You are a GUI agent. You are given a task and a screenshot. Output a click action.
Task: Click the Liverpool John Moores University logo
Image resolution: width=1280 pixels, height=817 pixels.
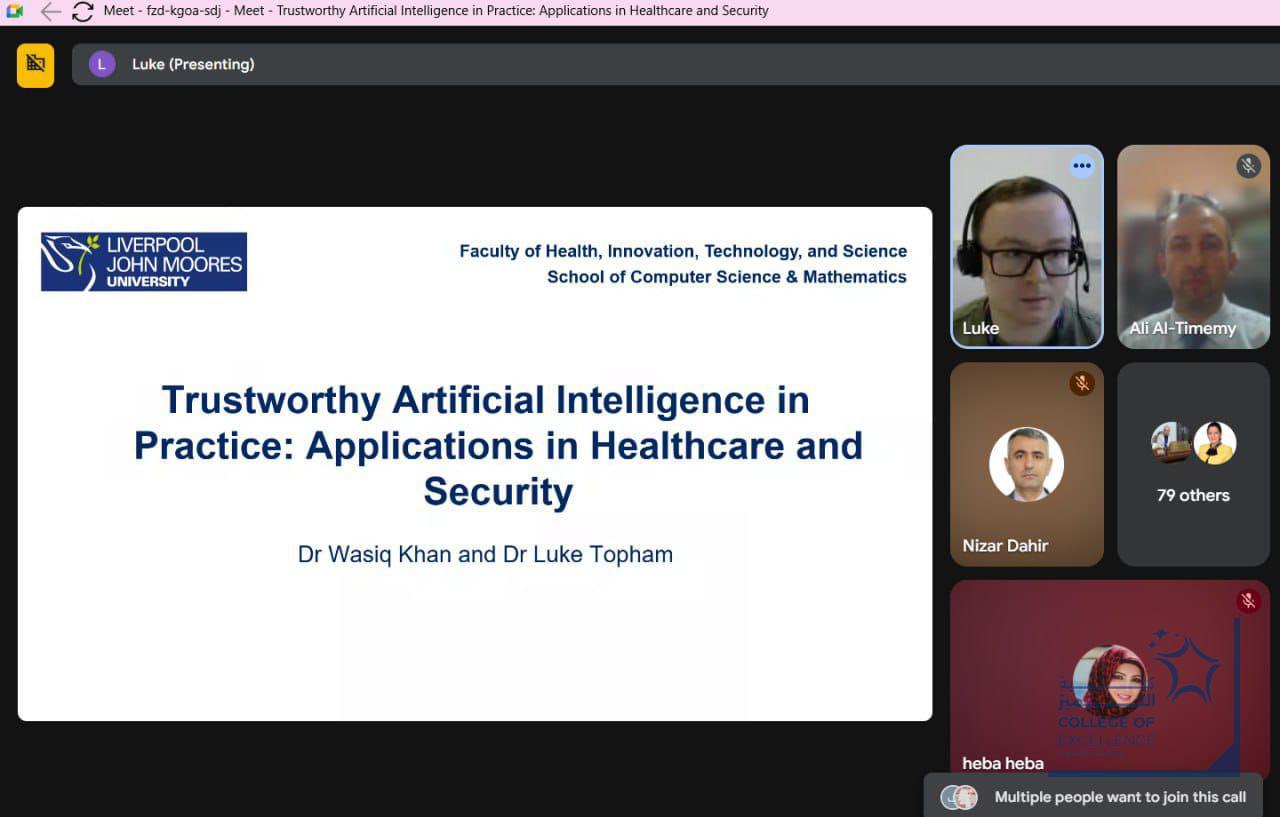[x=144, y=262]
